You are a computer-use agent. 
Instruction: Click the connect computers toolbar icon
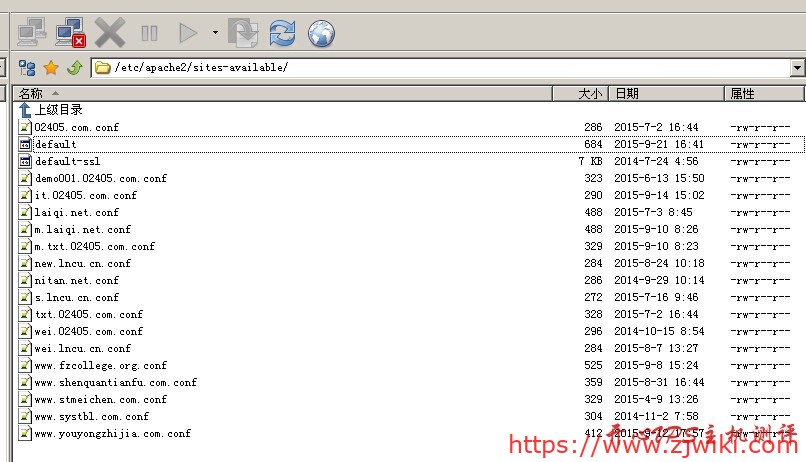pos(31,33)
